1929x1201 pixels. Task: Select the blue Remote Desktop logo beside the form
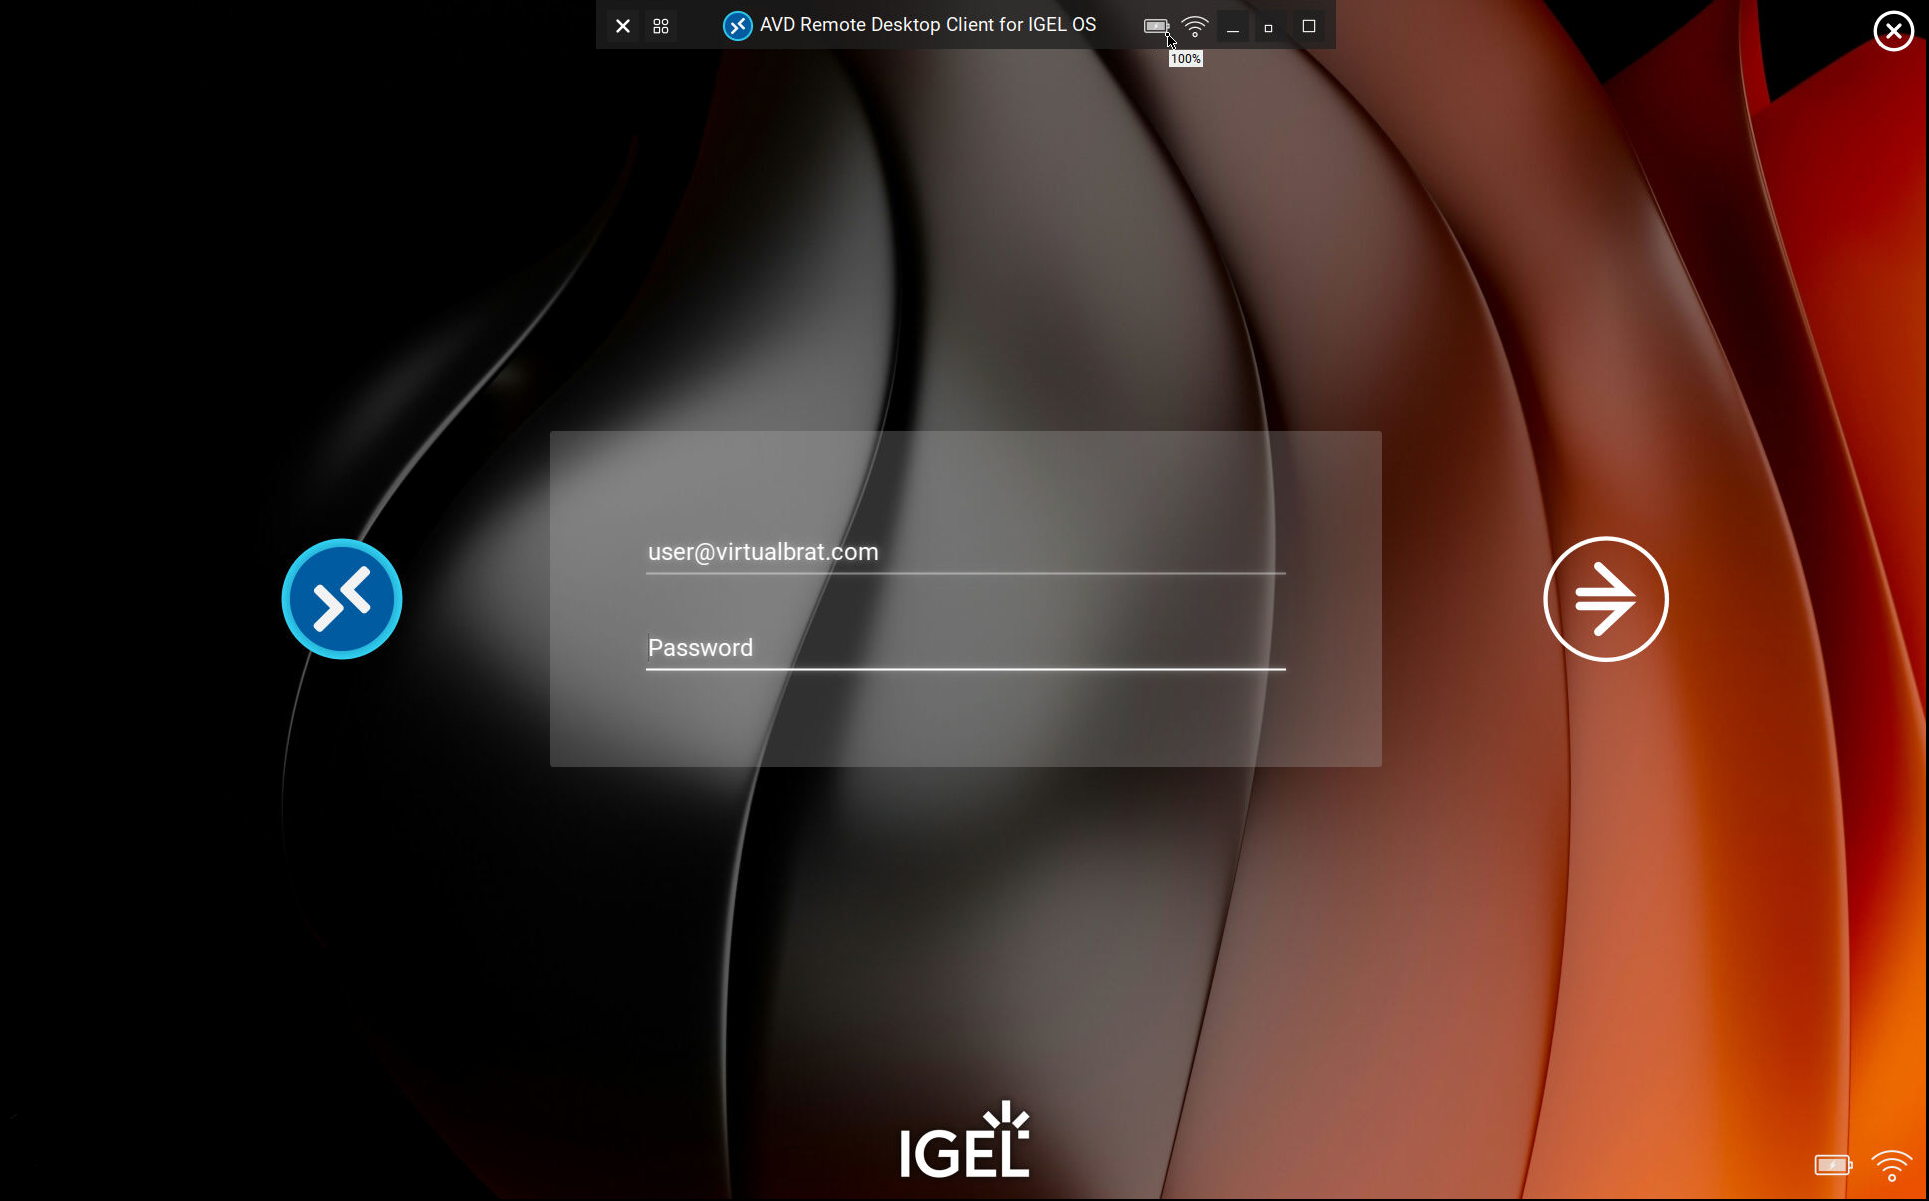[341, 599]
